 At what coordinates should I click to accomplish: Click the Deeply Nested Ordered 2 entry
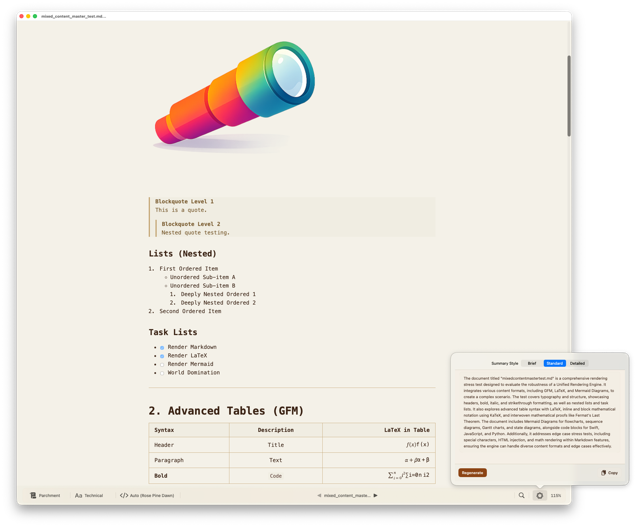pyautogui.click(x=218, y=302)
